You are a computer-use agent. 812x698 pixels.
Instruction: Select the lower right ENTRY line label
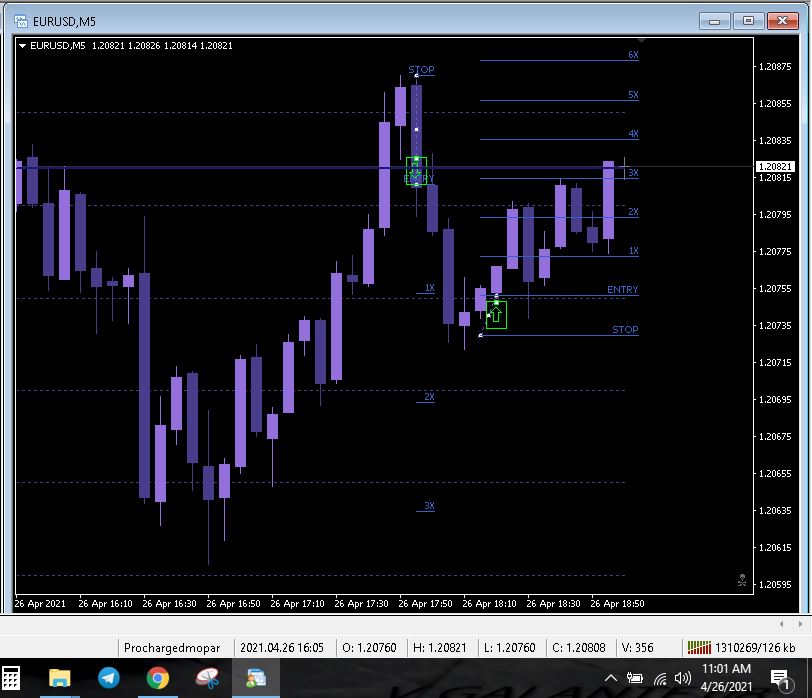coord(622,289)
